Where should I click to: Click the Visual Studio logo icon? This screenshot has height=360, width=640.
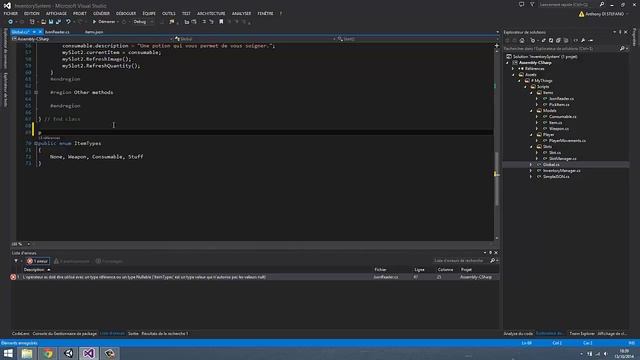[x=7, y=5]
